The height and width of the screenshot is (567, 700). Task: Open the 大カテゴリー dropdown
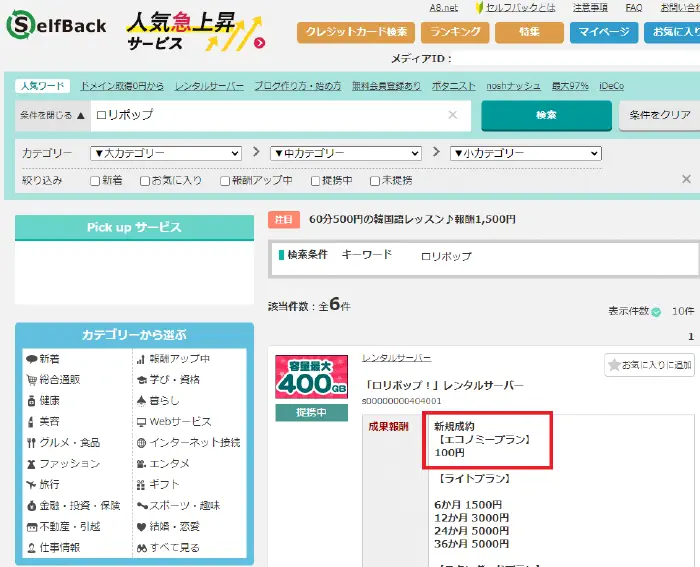pos(166,154)
